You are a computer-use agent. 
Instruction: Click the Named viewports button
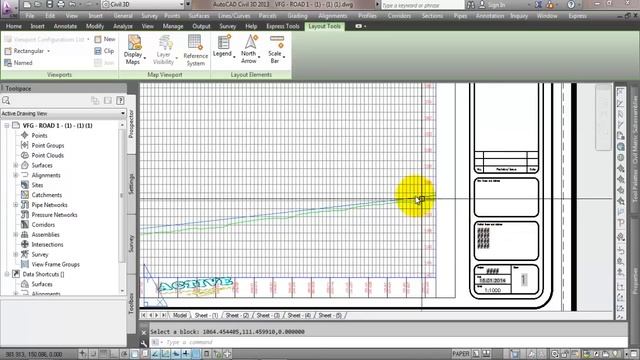pos(18,63)
